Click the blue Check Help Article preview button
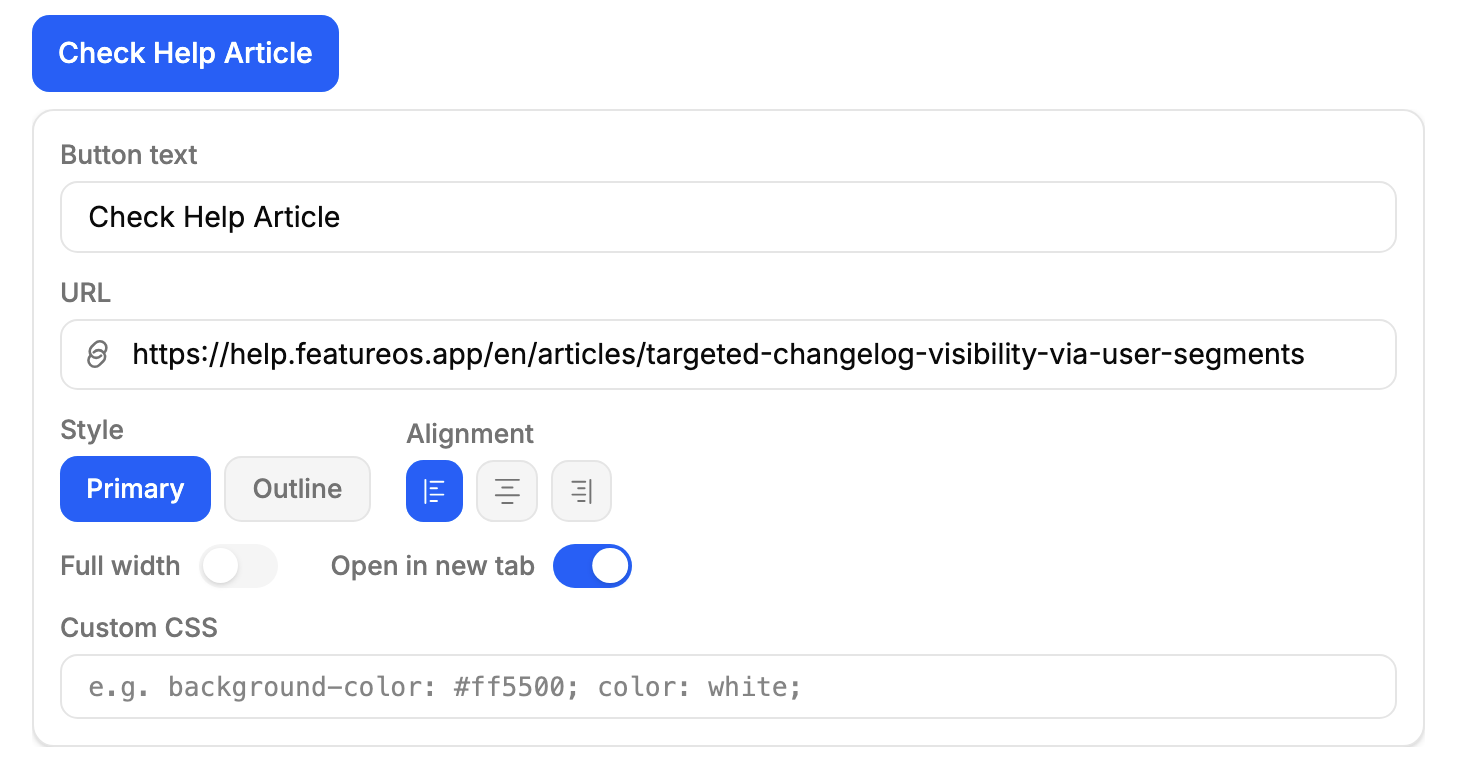1462x772 pixels. [185, 53]
